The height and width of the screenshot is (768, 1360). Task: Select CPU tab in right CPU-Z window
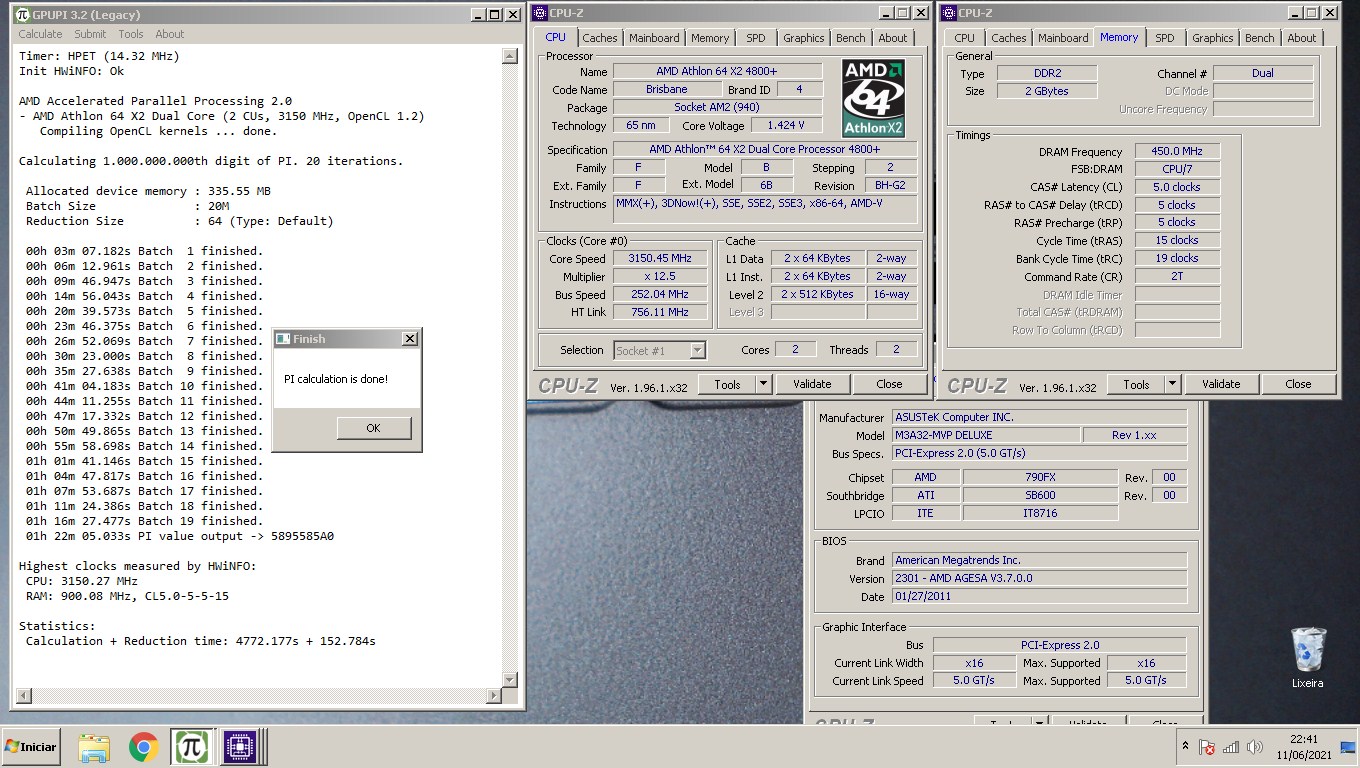964,38
